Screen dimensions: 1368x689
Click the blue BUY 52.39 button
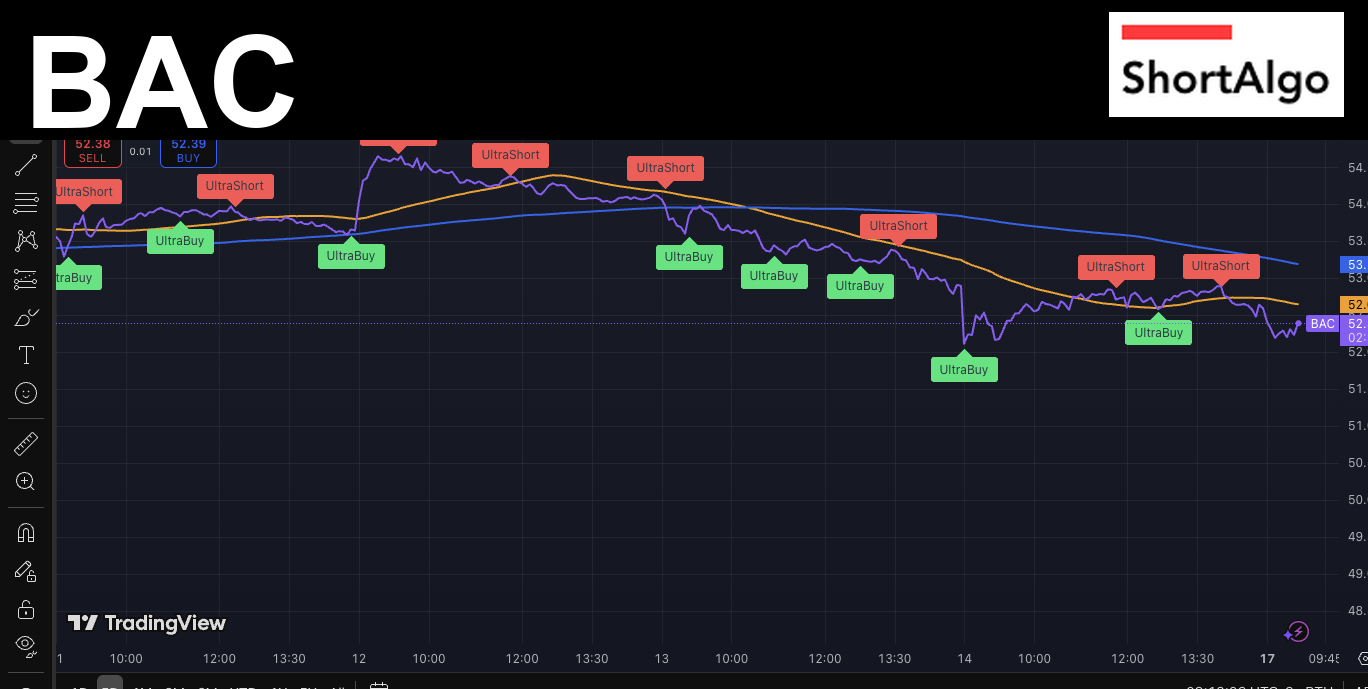pyautogui.click(x=188, y=151)
